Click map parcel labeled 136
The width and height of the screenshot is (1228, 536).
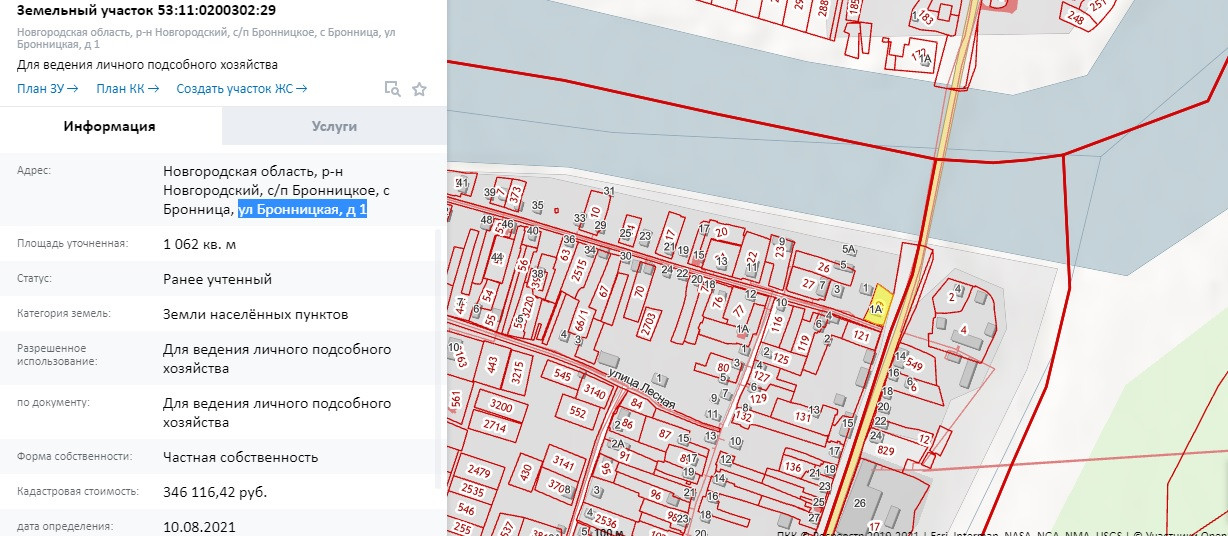click(x=793, y=467)
